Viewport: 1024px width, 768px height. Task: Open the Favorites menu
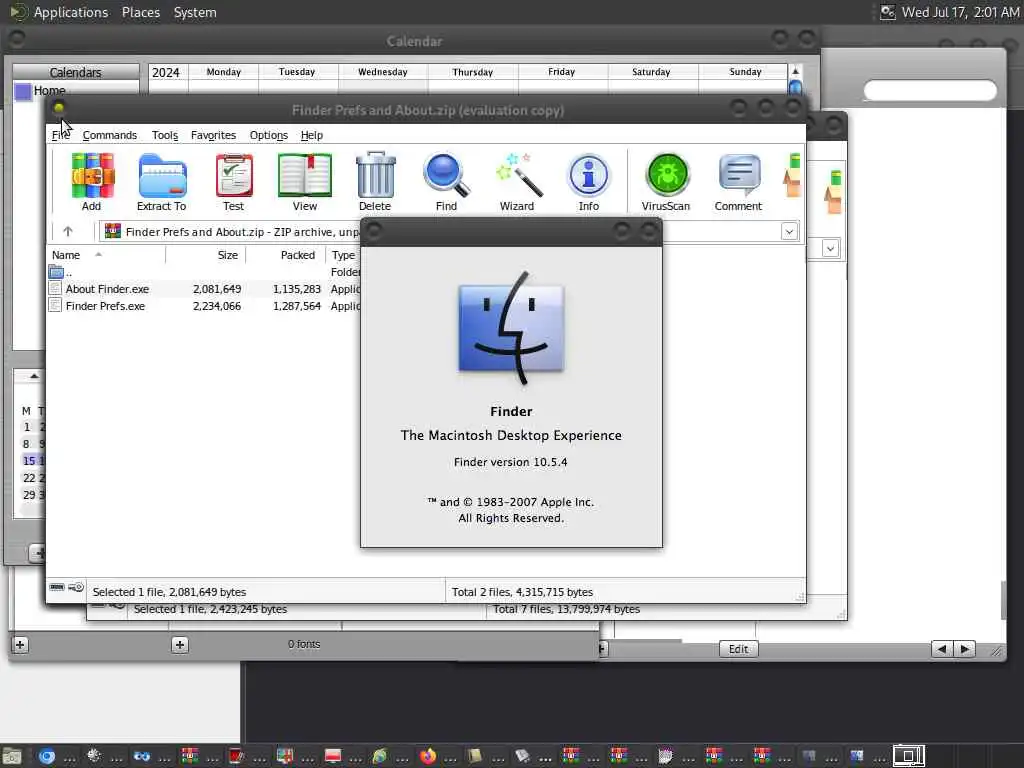pyautogui.click(x=213, y=135)
